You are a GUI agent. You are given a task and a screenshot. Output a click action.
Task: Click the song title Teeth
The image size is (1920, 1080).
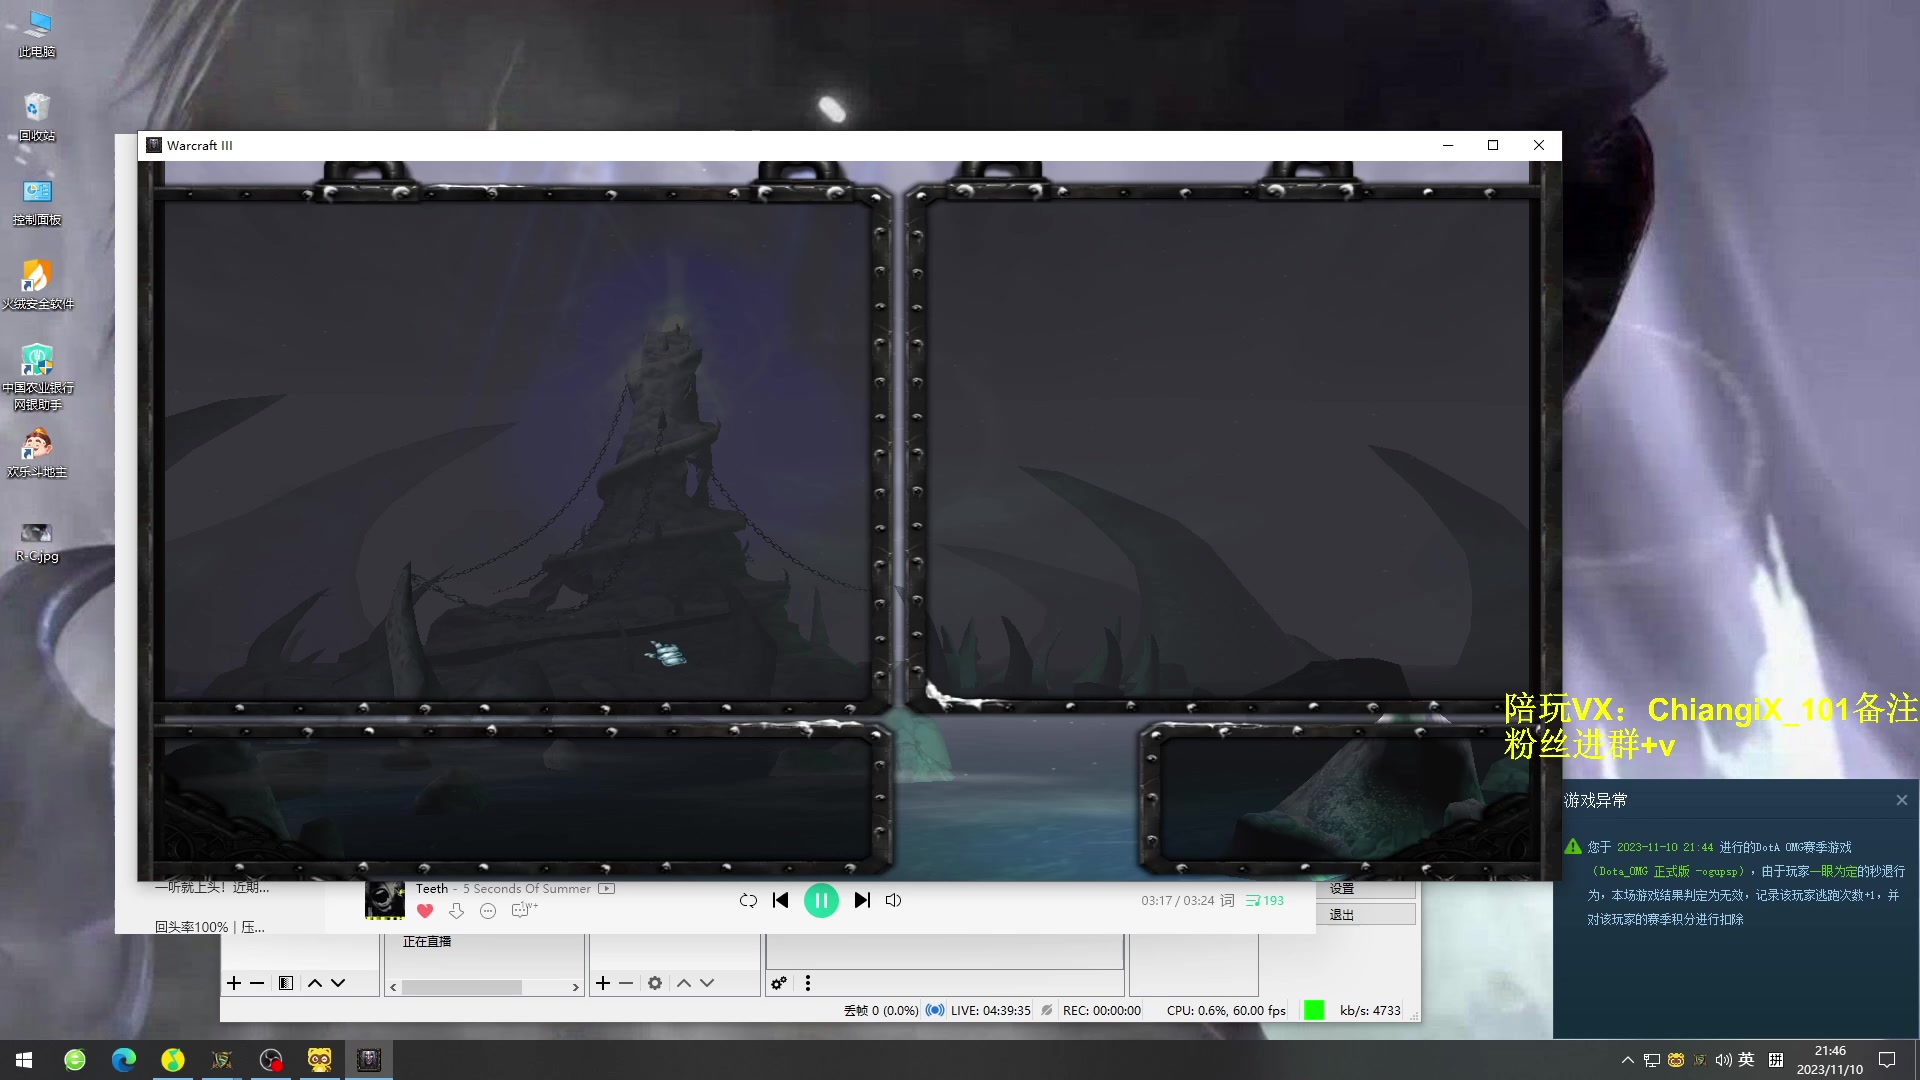pyautogui.click(x=432, y=888)
